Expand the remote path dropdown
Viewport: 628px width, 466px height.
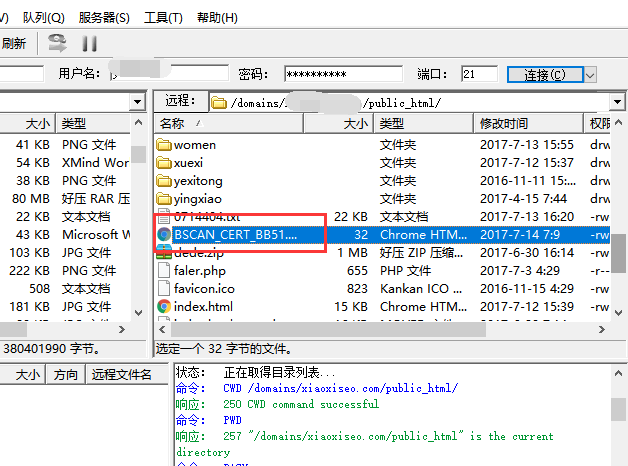[618, 102]
